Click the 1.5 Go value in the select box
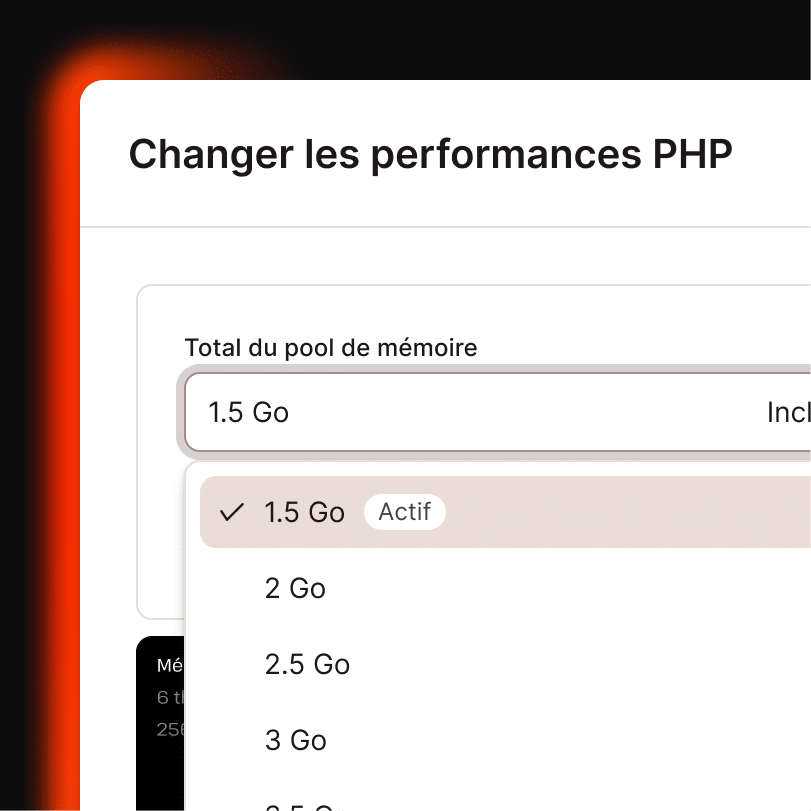Viewport: 811px width, 811px height. coord(248,412)
